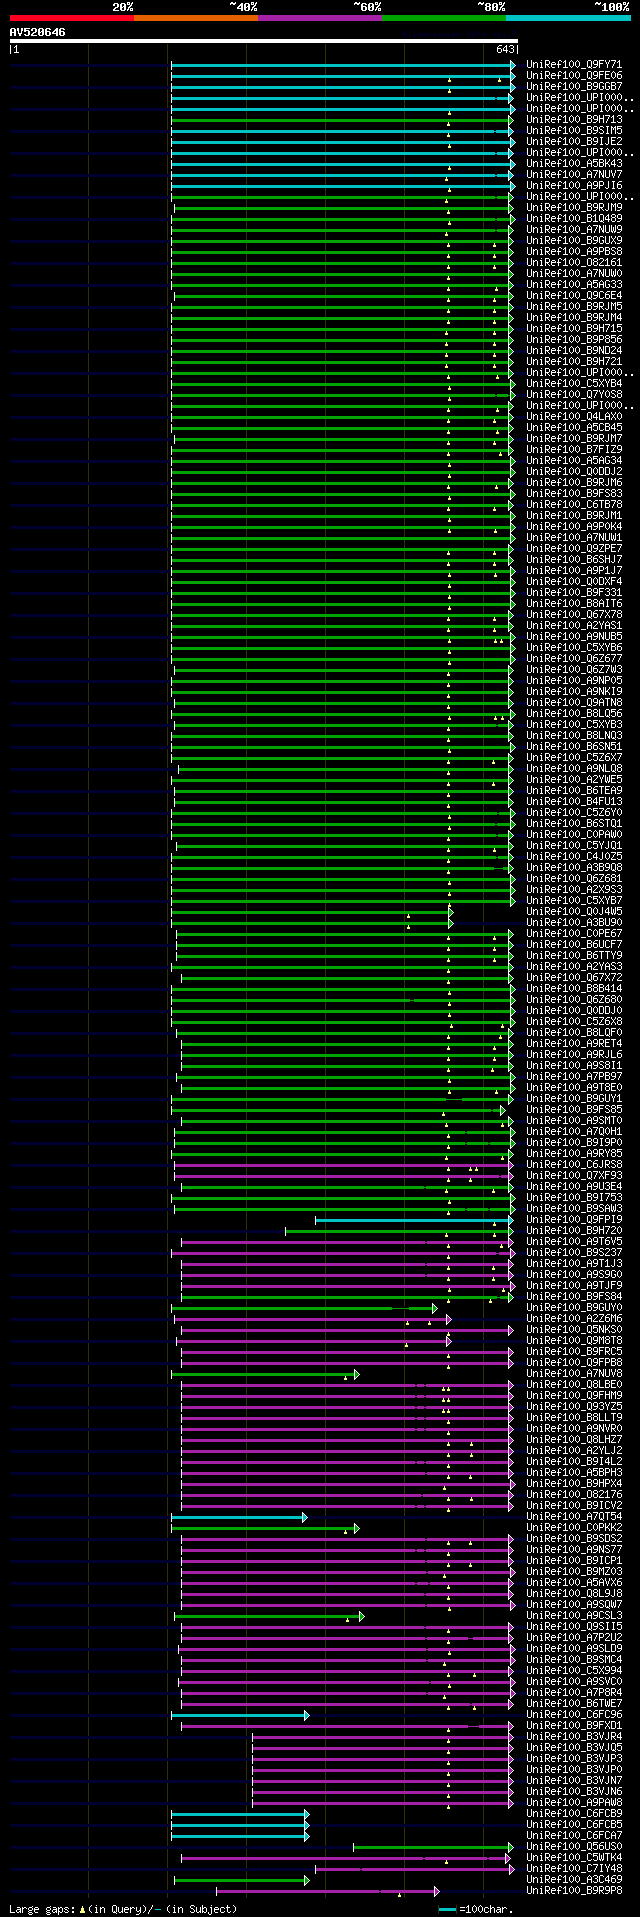Click the =100char. scale legend
The height and width of the screenshot is (1917, 640).
tap(478, 1909)
